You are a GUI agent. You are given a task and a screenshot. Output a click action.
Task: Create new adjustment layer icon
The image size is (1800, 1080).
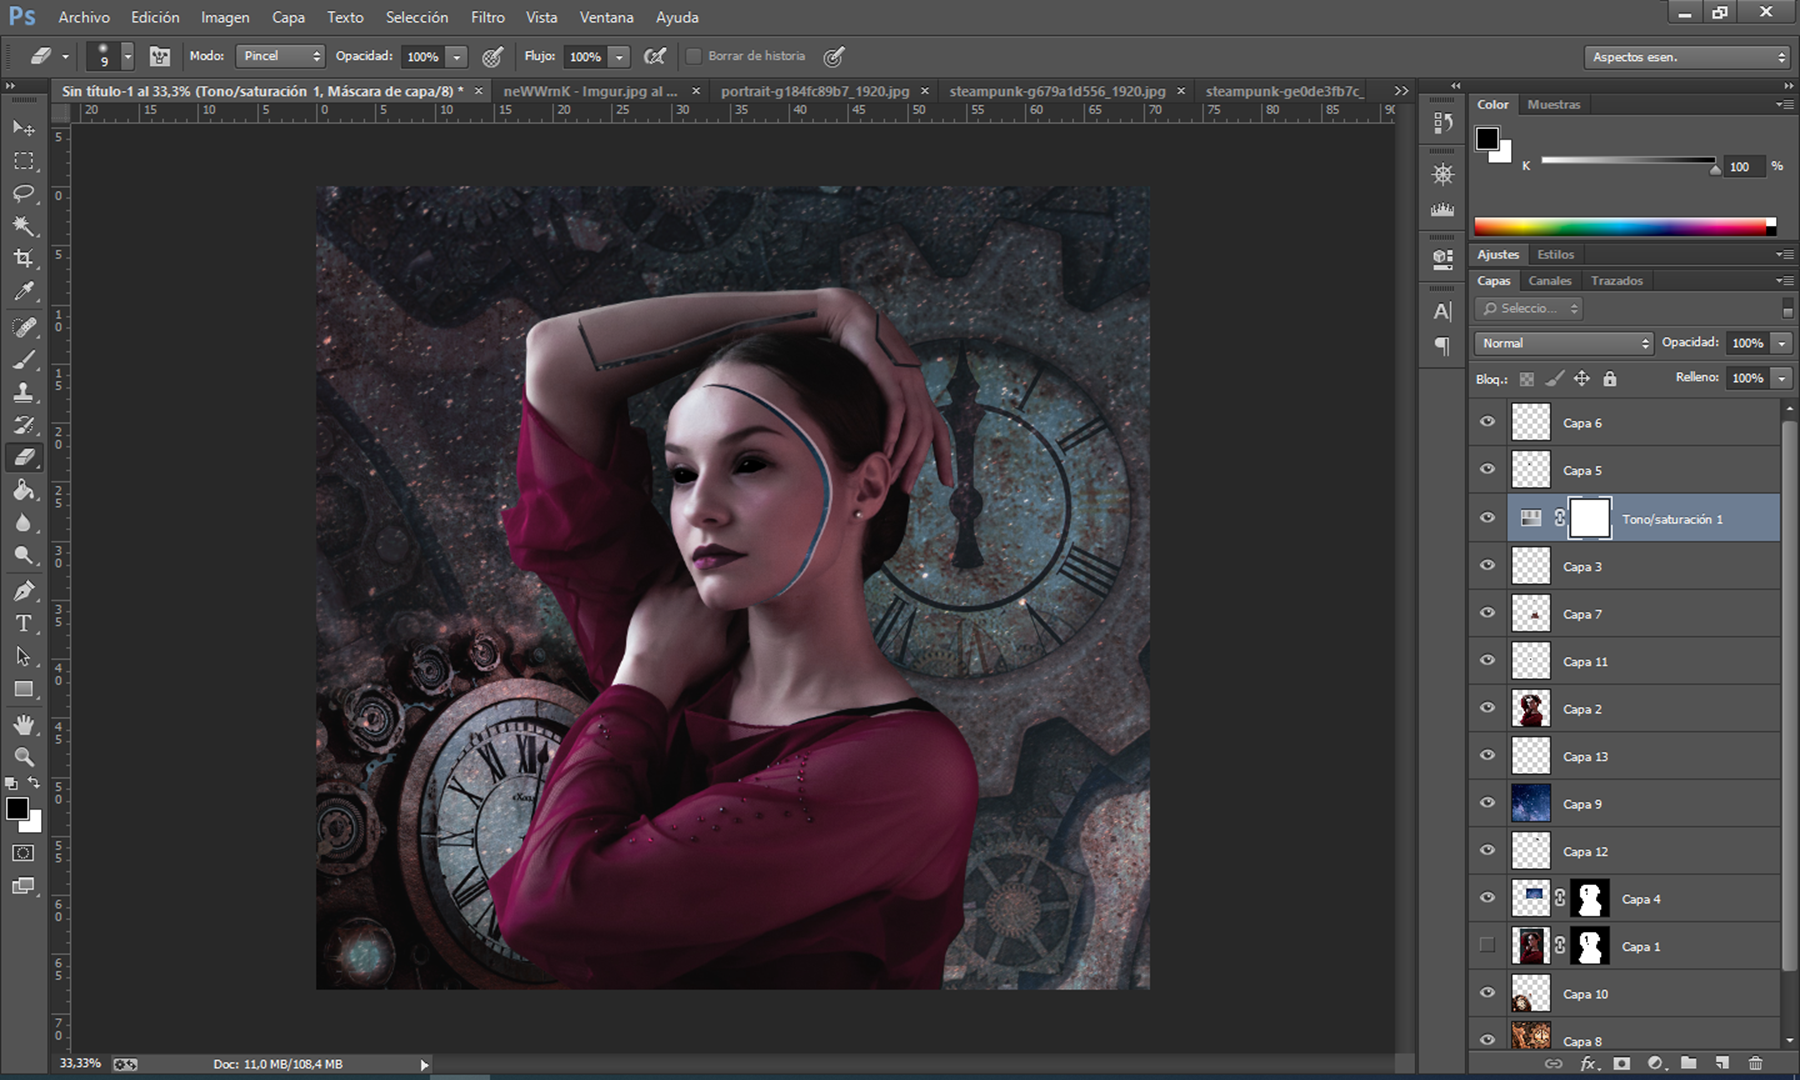(1655, 1063)
